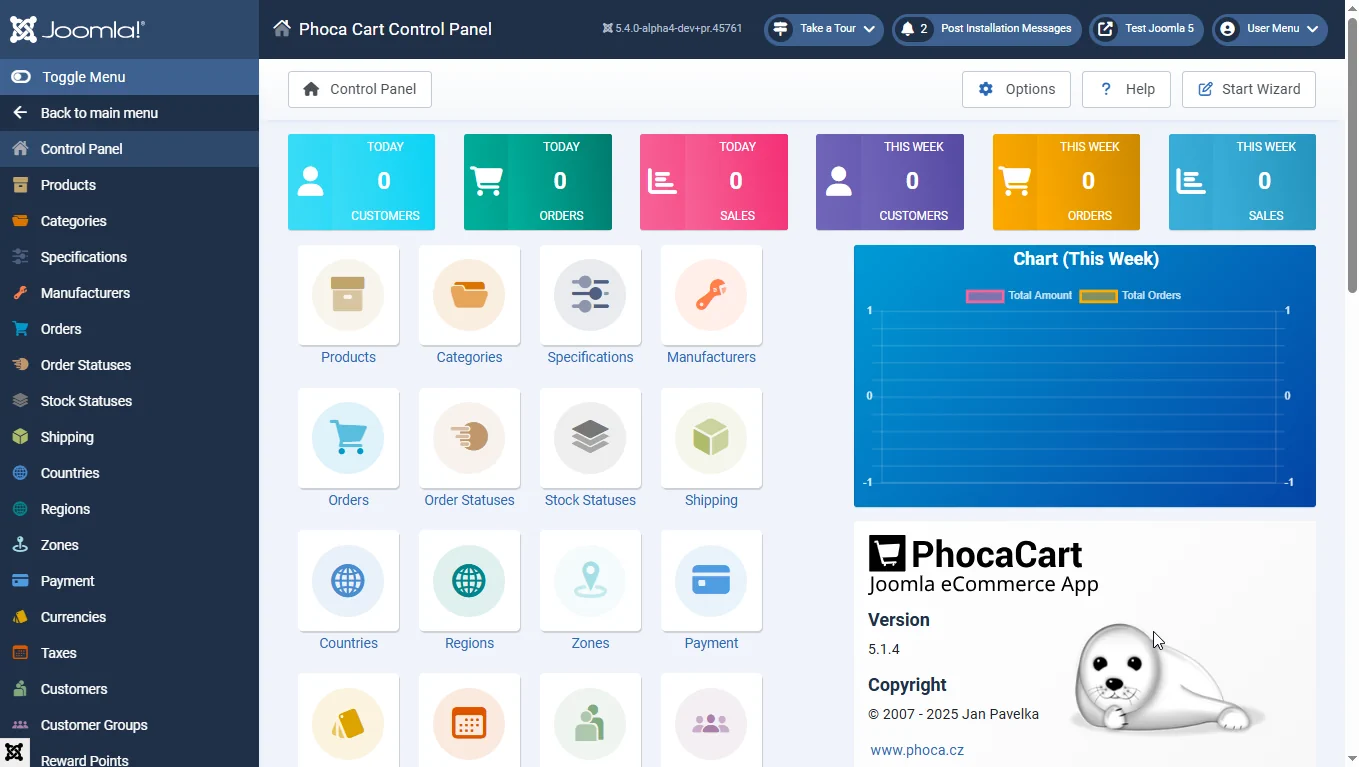Select Zones in the sidebar menu
1359x767 pixels.
129,545
